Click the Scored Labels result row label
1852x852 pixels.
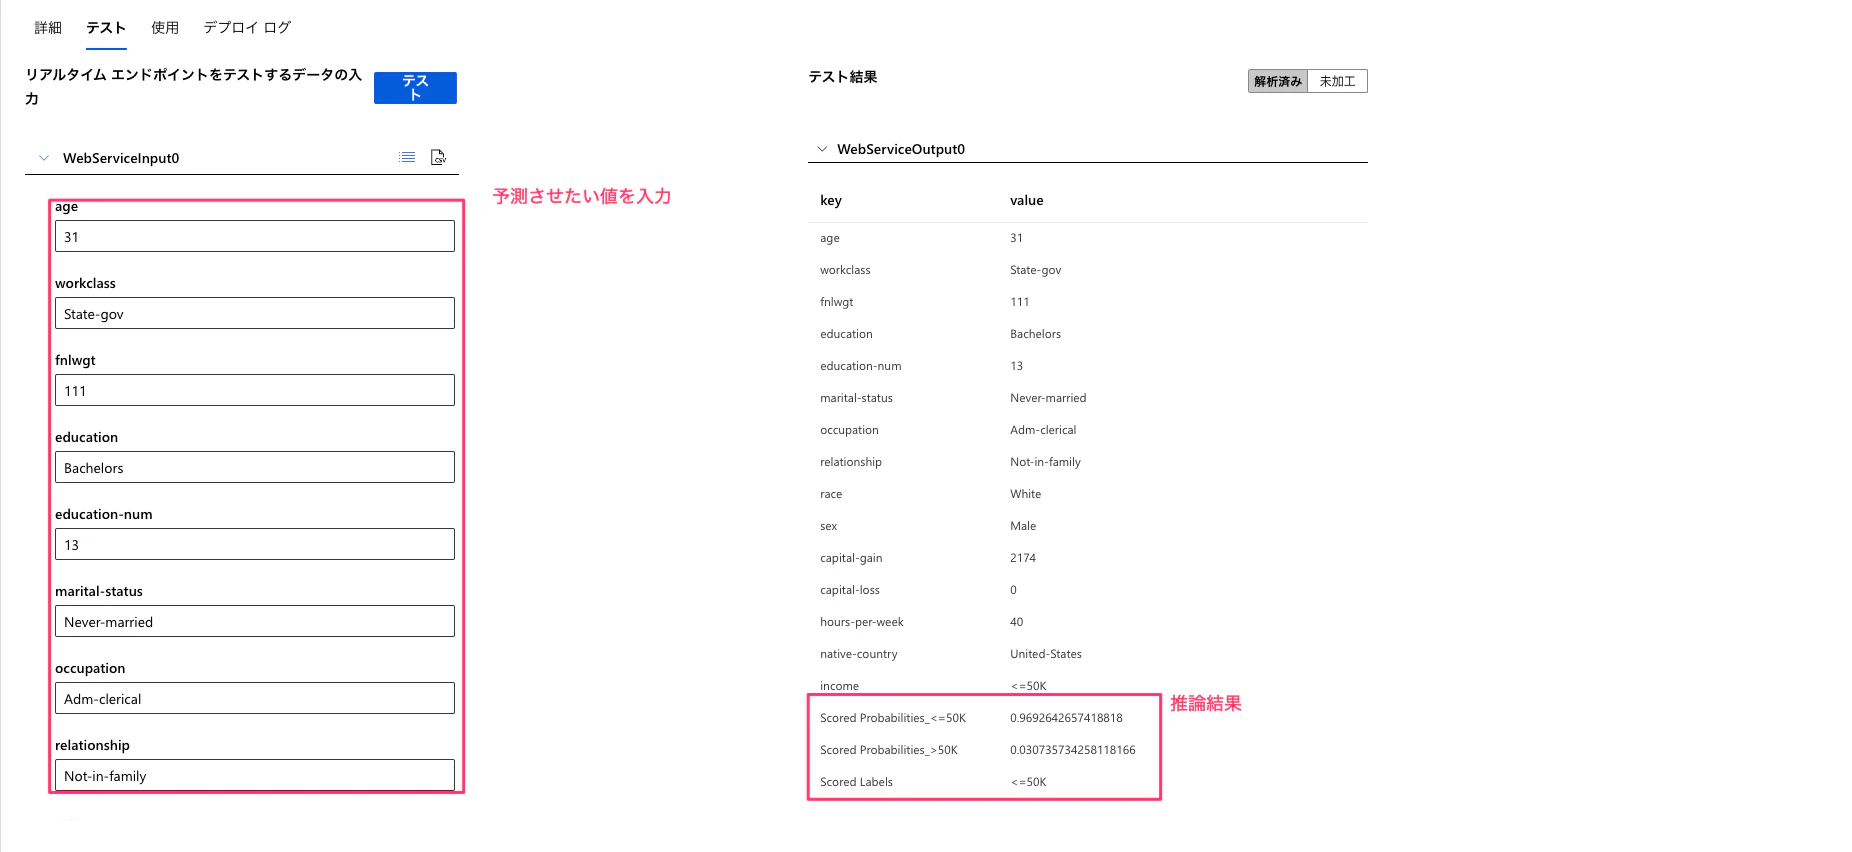point(856,782)
